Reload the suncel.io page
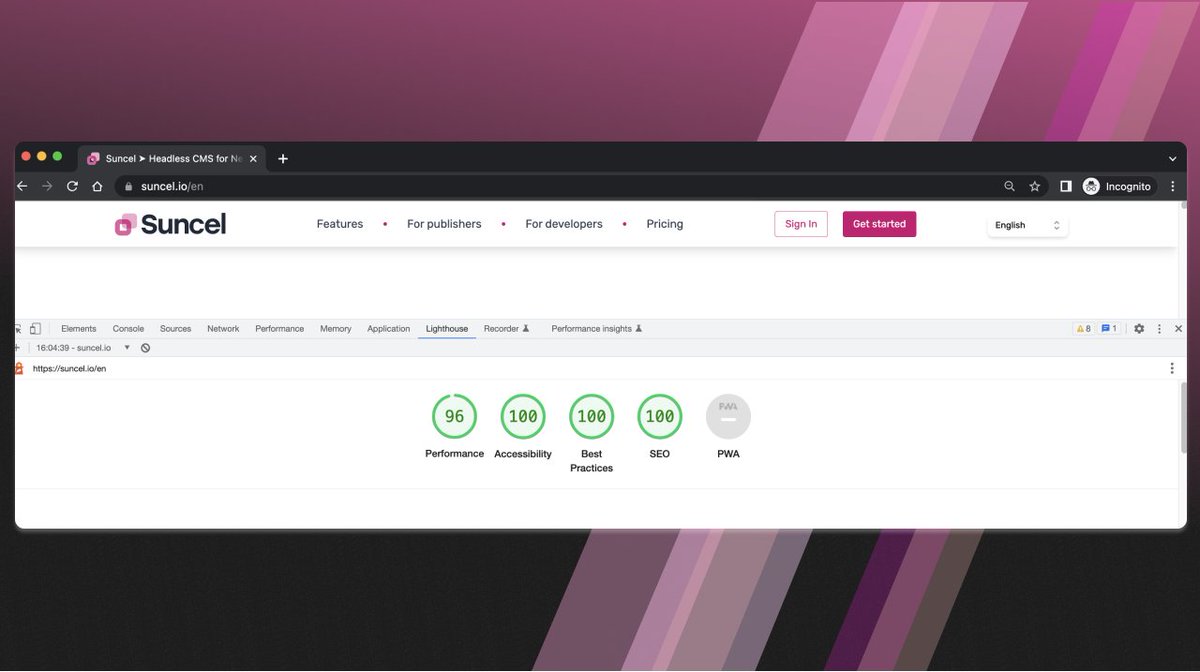Viewport: 1200px width, 672px height. click(72, 186)
